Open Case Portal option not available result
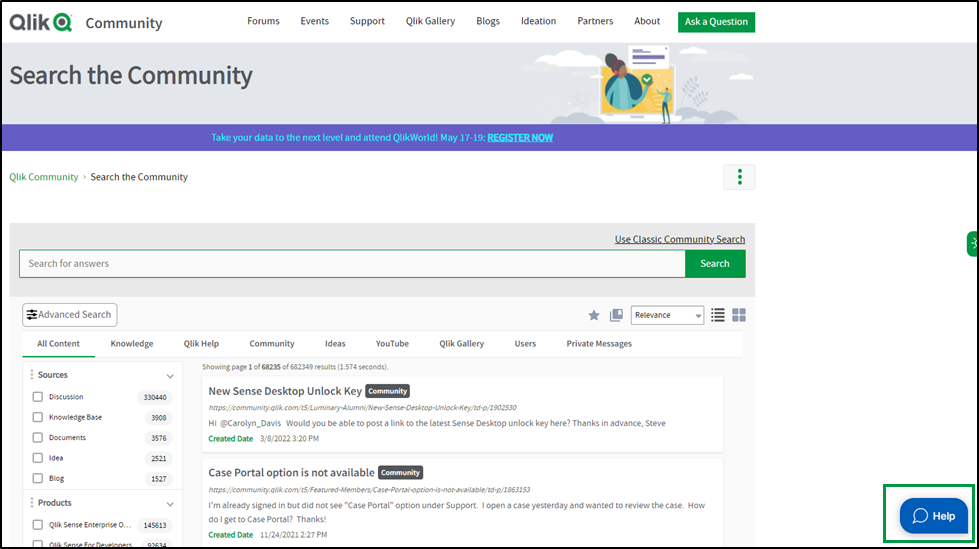979x549 pixels. click(292, 473)
